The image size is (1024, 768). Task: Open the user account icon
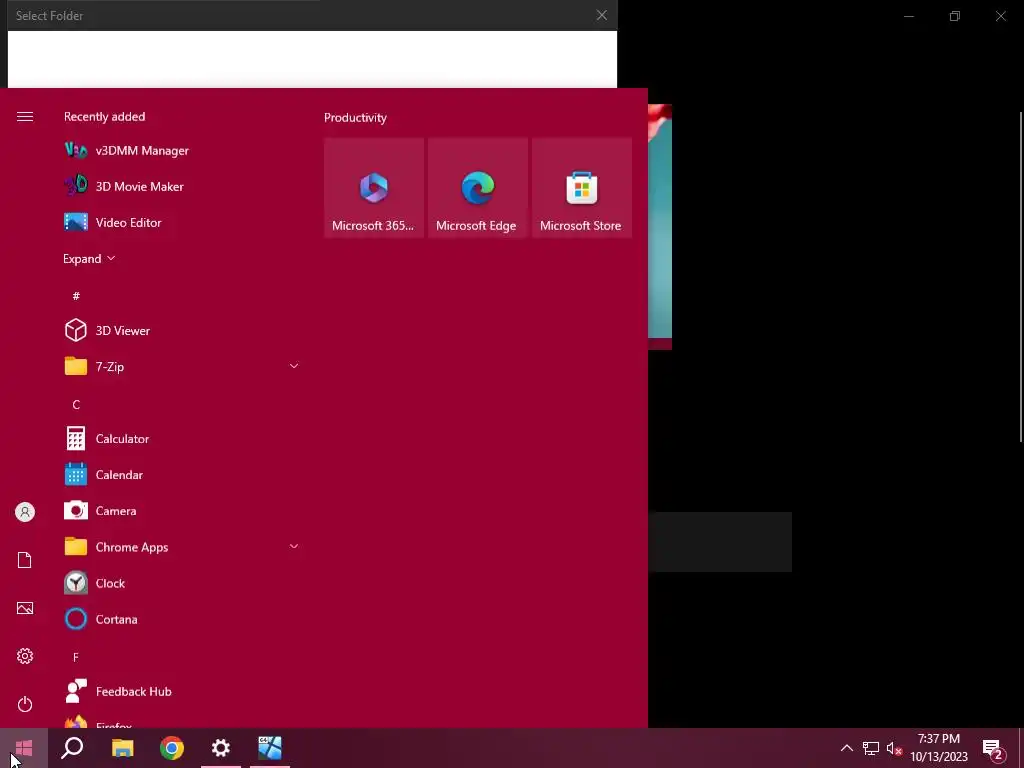(x=25, y=512)
